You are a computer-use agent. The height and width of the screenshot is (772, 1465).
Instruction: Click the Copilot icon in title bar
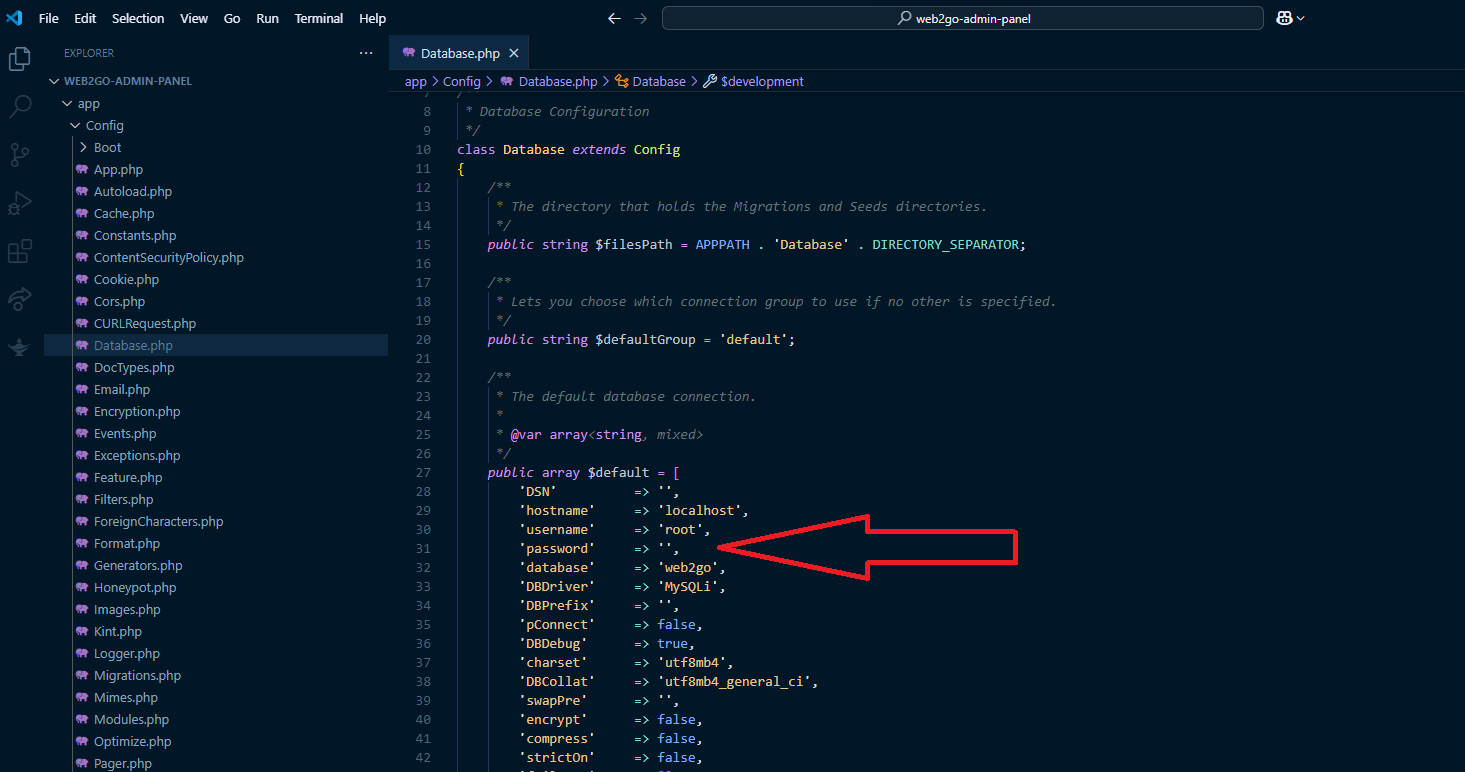(x=1284, y=18)
